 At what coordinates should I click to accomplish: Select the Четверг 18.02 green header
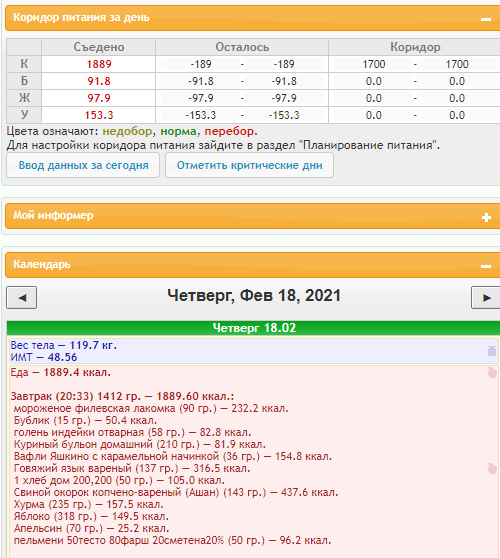(x=254, y=328)
